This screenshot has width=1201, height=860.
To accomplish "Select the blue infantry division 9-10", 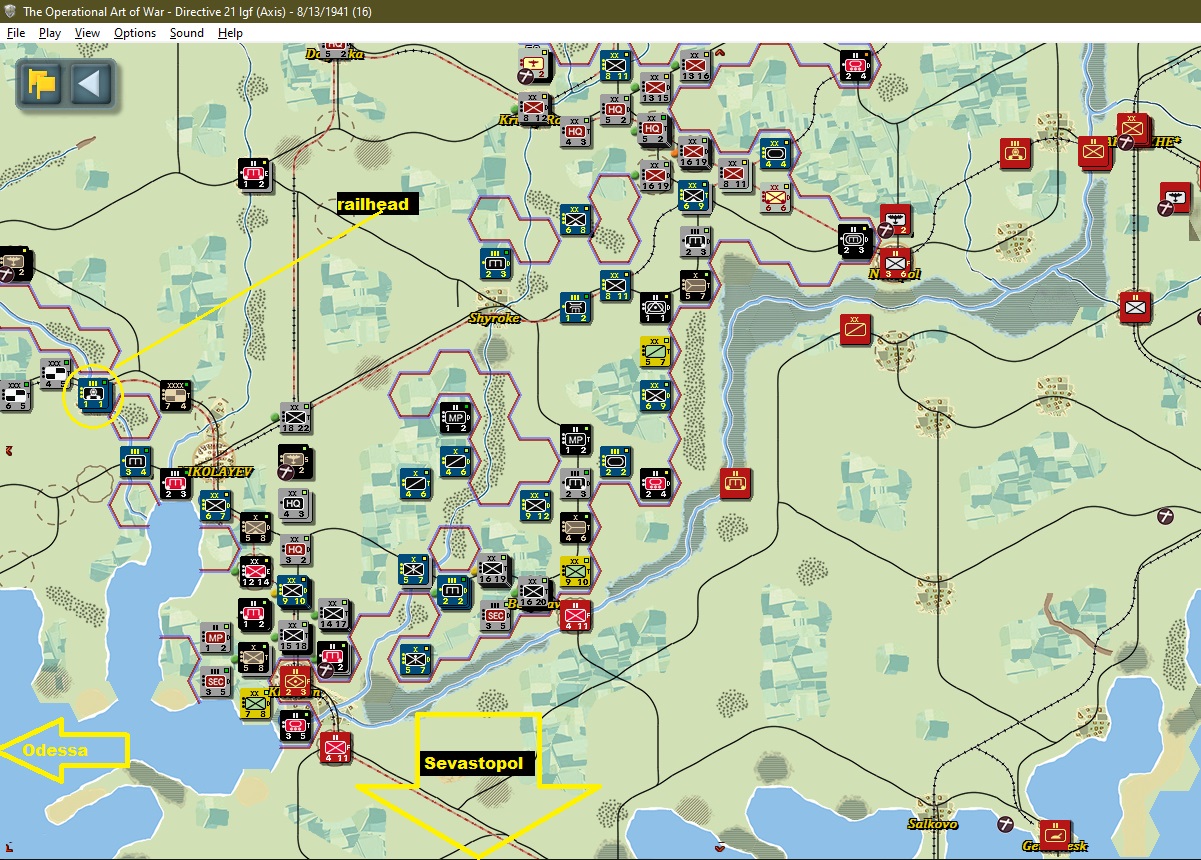I will [x=294, y=591].
